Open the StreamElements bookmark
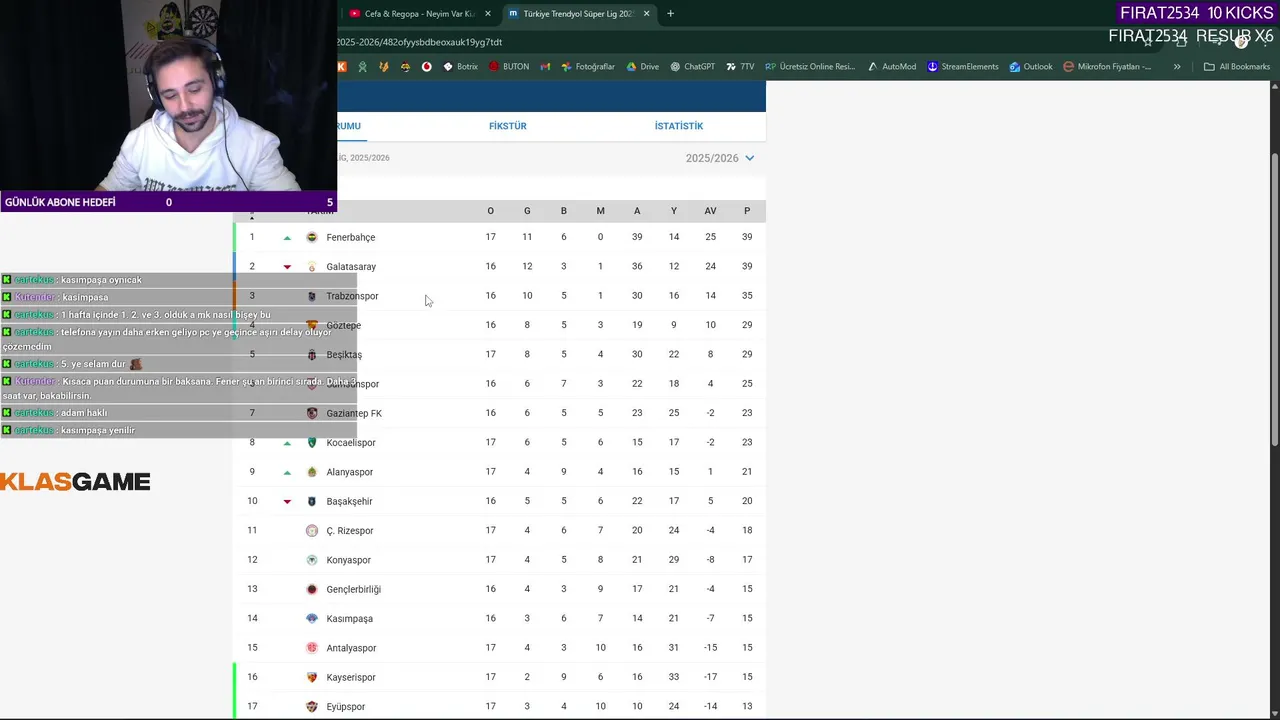Screen dimensions: 1280x720 coord(963,67)
